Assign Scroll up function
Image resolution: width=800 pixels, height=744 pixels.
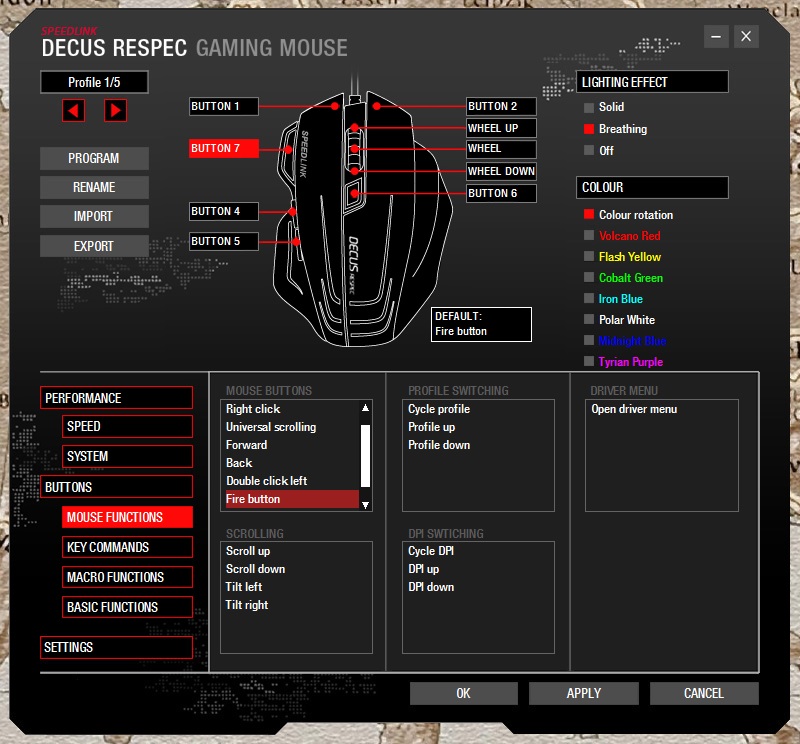248,551
